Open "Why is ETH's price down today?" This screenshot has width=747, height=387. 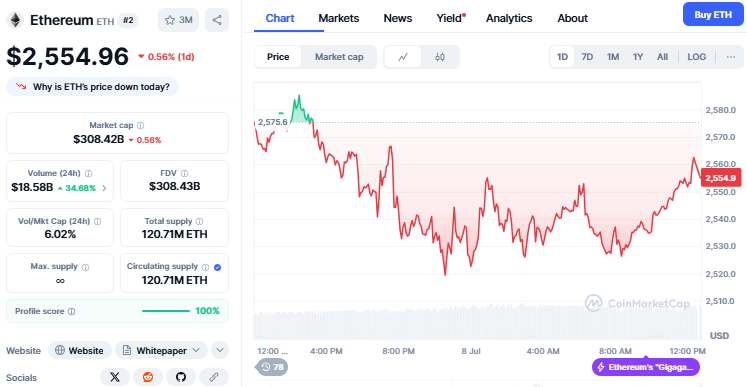(92, 87)
